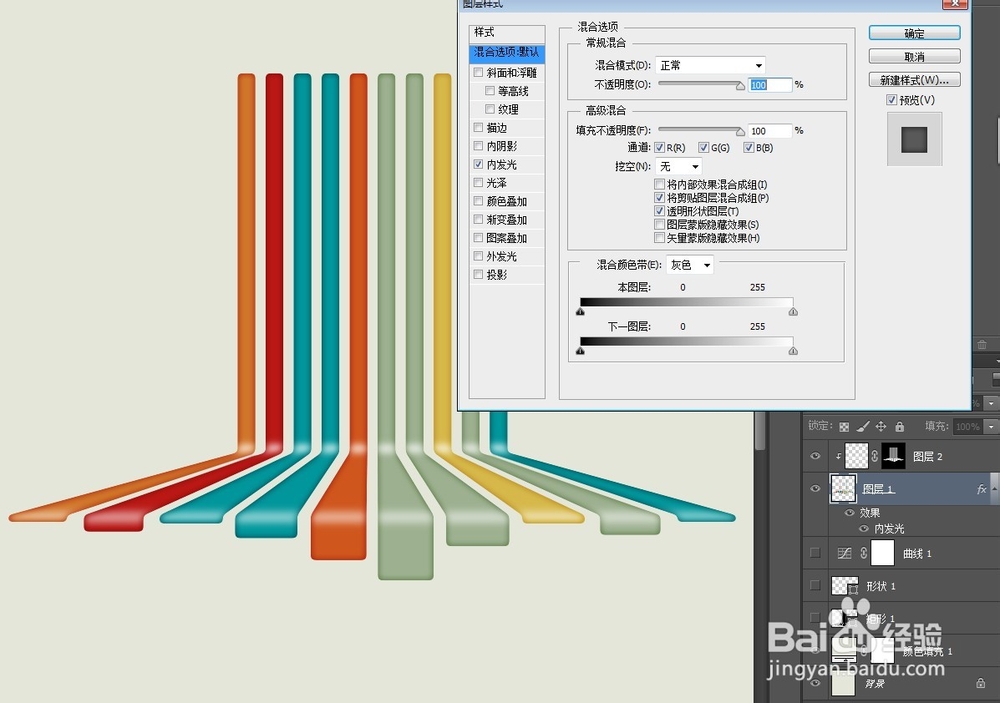Click the 取消 cancel button
The image size is (1000, 703).
point(915,57)
